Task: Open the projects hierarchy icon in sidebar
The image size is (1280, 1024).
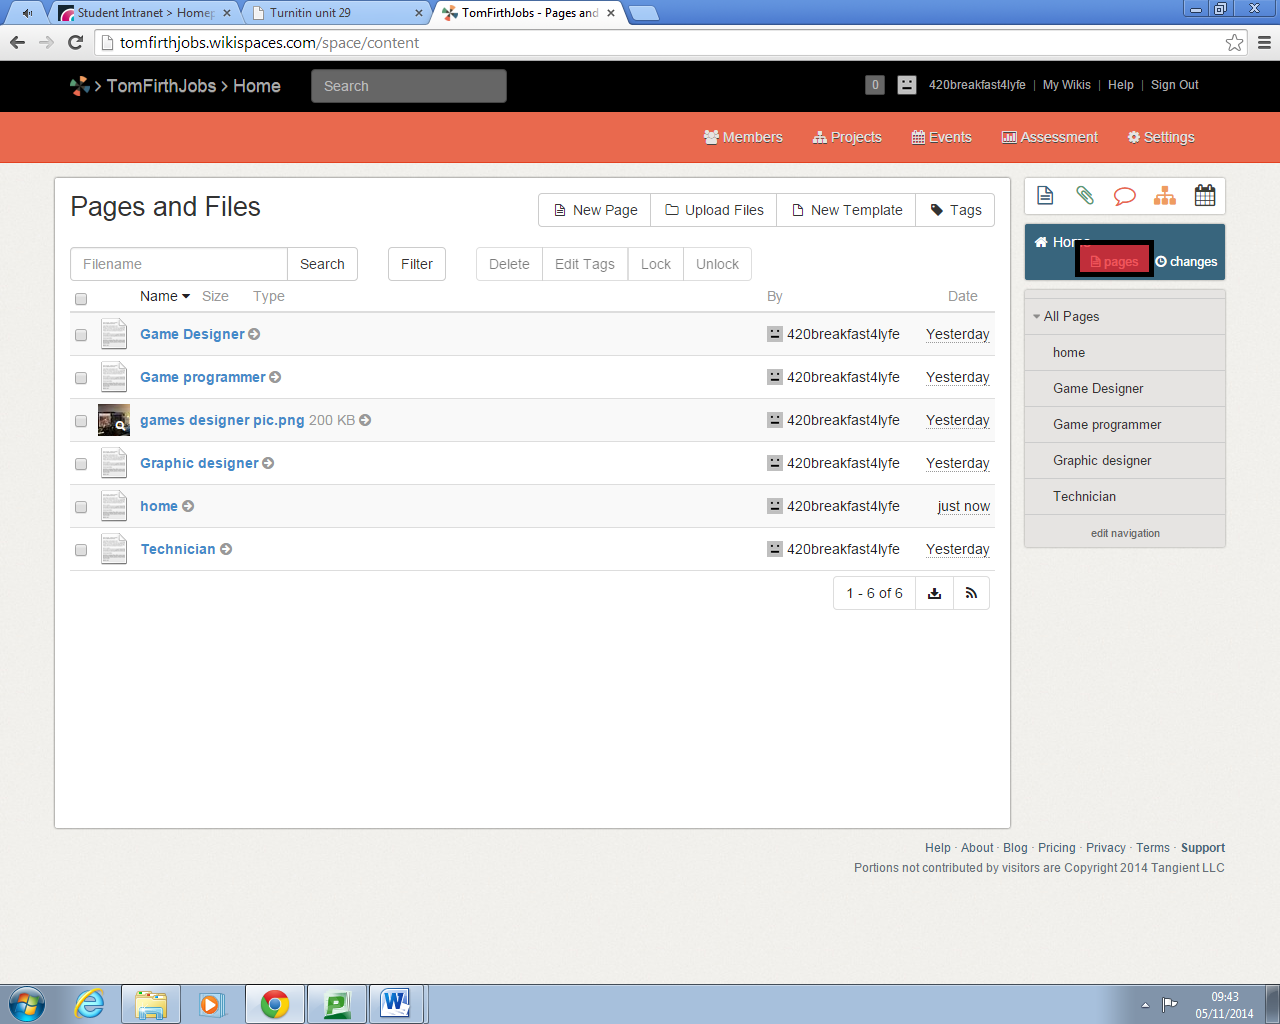Action: coord(1165,196)
